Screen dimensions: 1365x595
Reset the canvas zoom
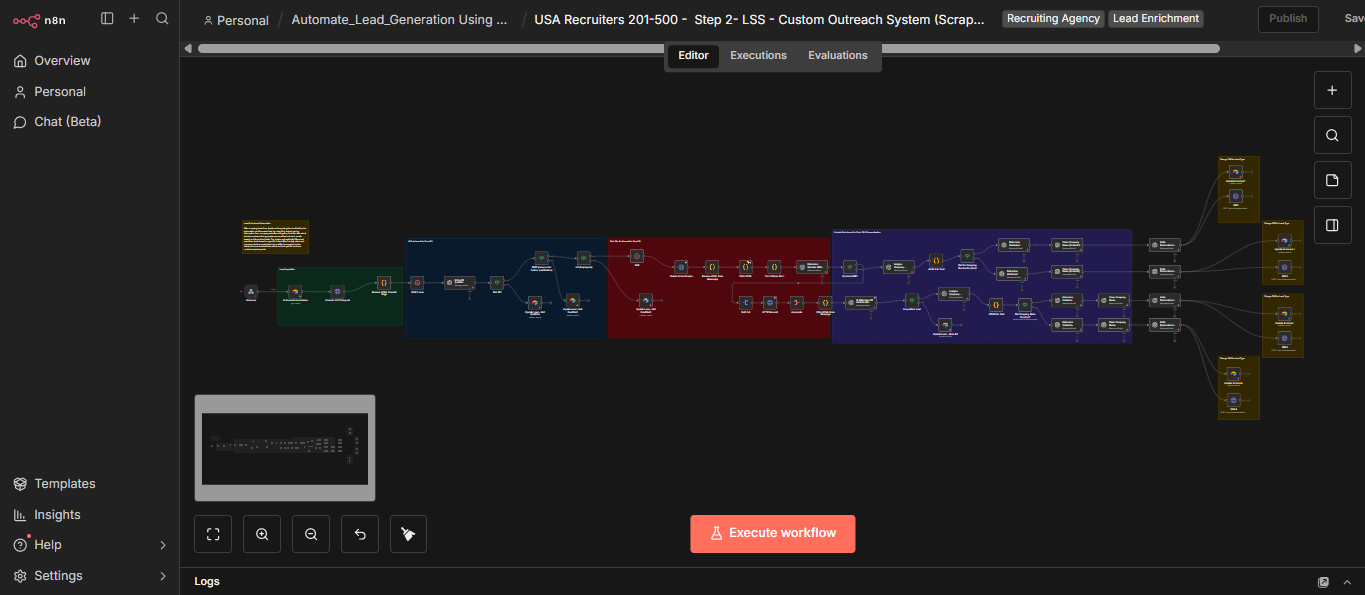click(360, 534)
